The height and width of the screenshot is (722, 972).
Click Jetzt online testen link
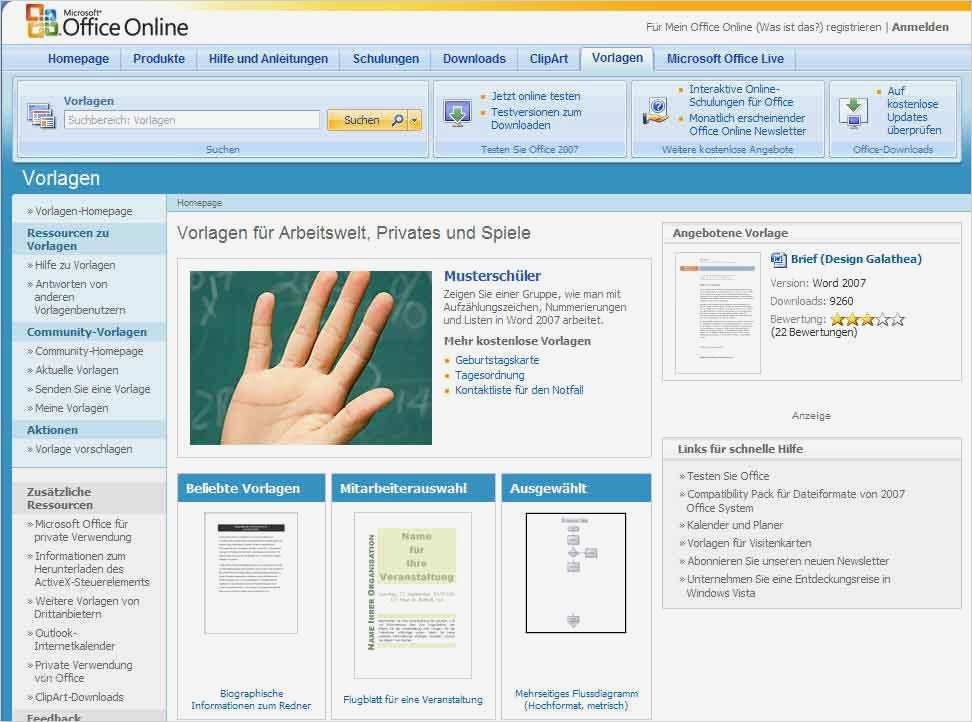tap(536, 96)
